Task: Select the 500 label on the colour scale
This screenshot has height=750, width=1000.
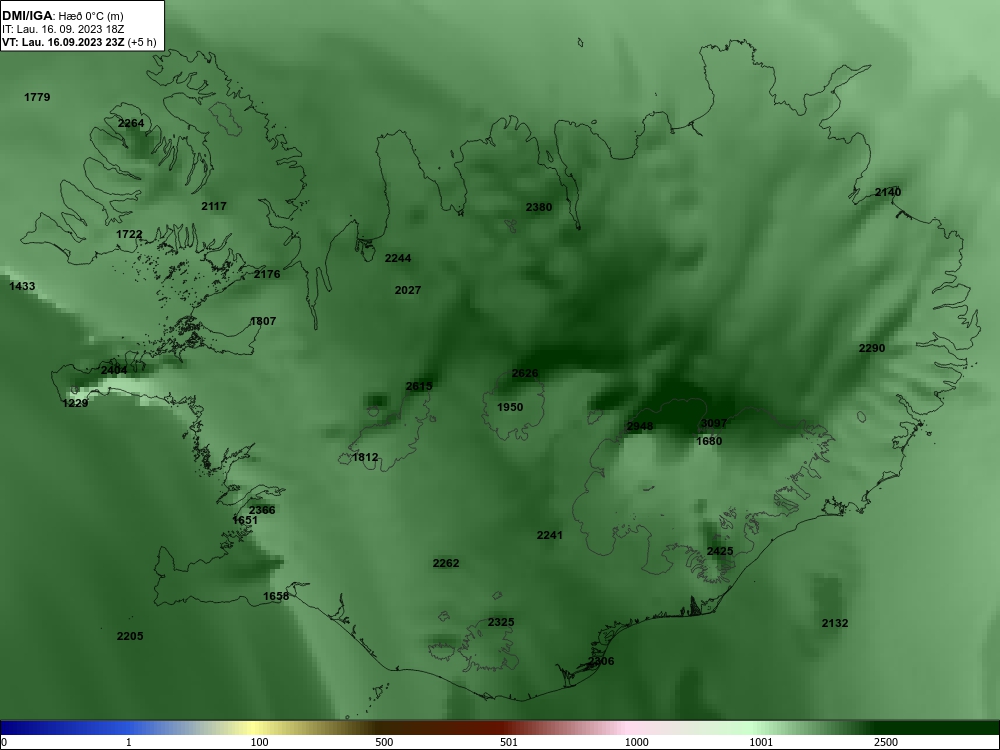Action: pos(384,742)
